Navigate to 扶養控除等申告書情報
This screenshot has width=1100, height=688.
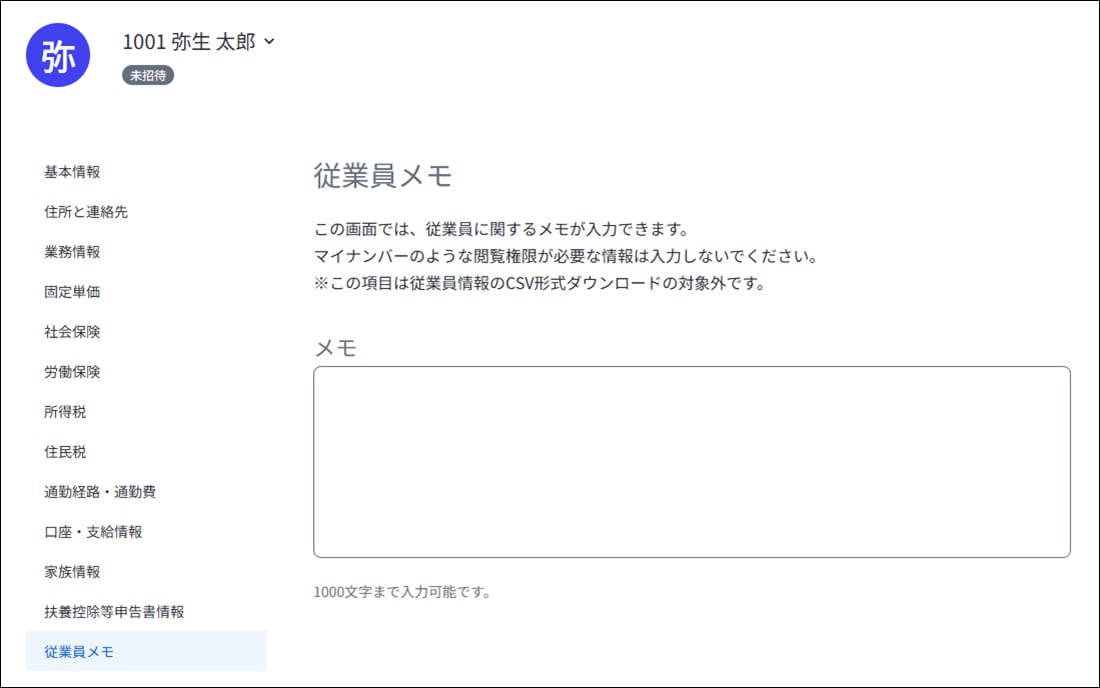[x=114, y=612]
